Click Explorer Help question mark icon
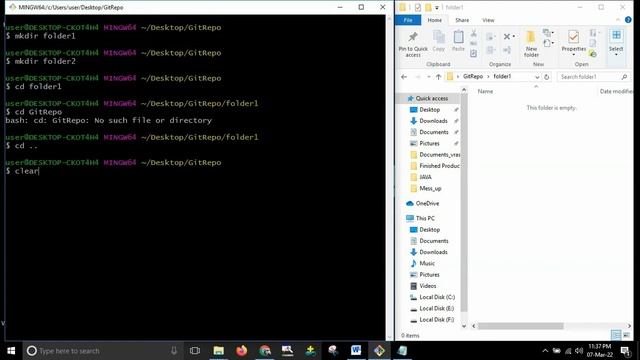Screen dimensions: 640x360 pyautogui.click(x=628, y=20)
